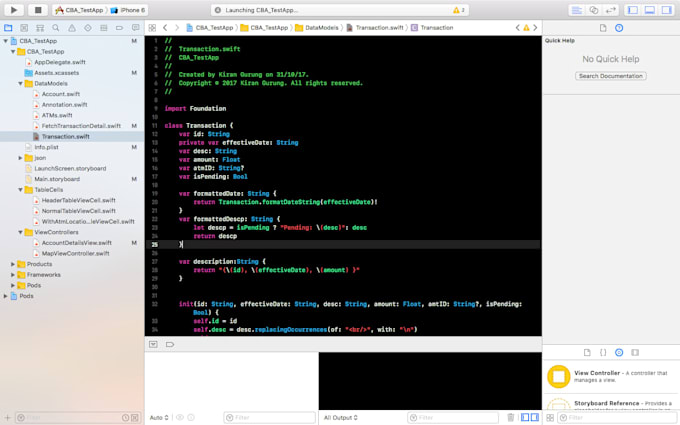Viewport: 680px width, 425px height.
Task: Hide the right Utilities panel
Action: coord(666,10)
